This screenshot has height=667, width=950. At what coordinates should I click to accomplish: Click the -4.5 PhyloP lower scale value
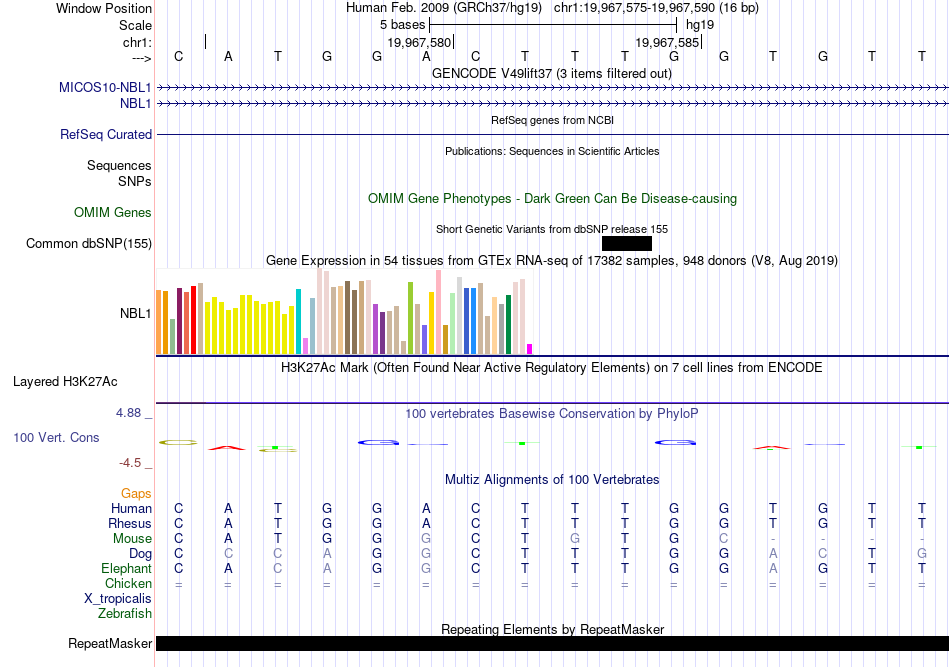pos(130,463)
